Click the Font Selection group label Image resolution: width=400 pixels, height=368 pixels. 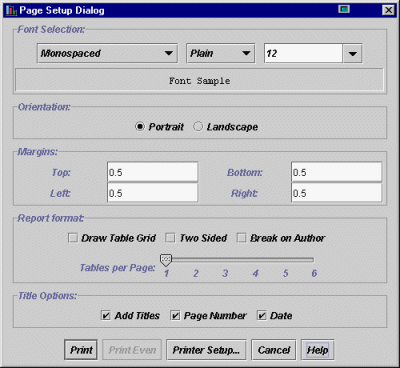tap(51, 29)
